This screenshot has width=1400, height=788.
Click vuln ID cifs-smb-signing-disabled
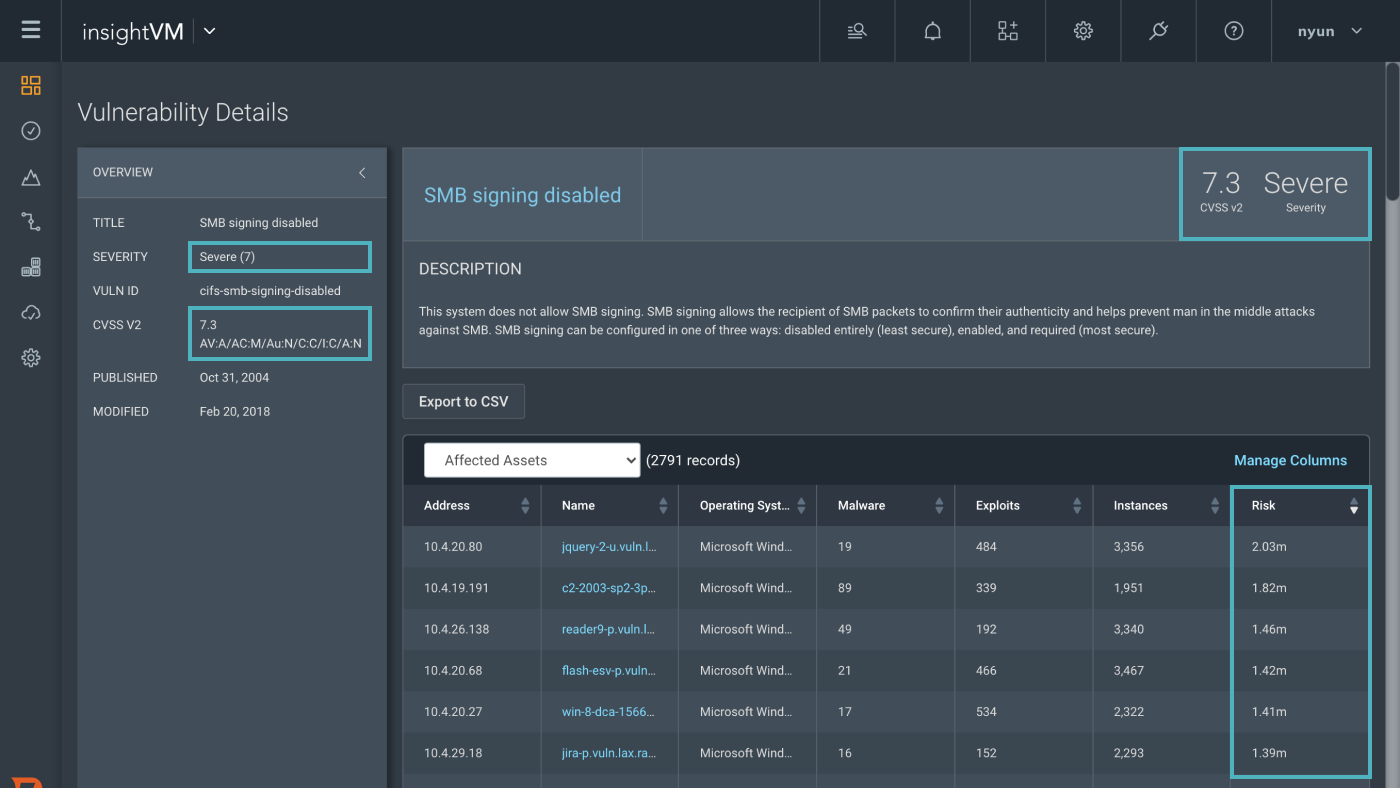click(x=270, y=291)
